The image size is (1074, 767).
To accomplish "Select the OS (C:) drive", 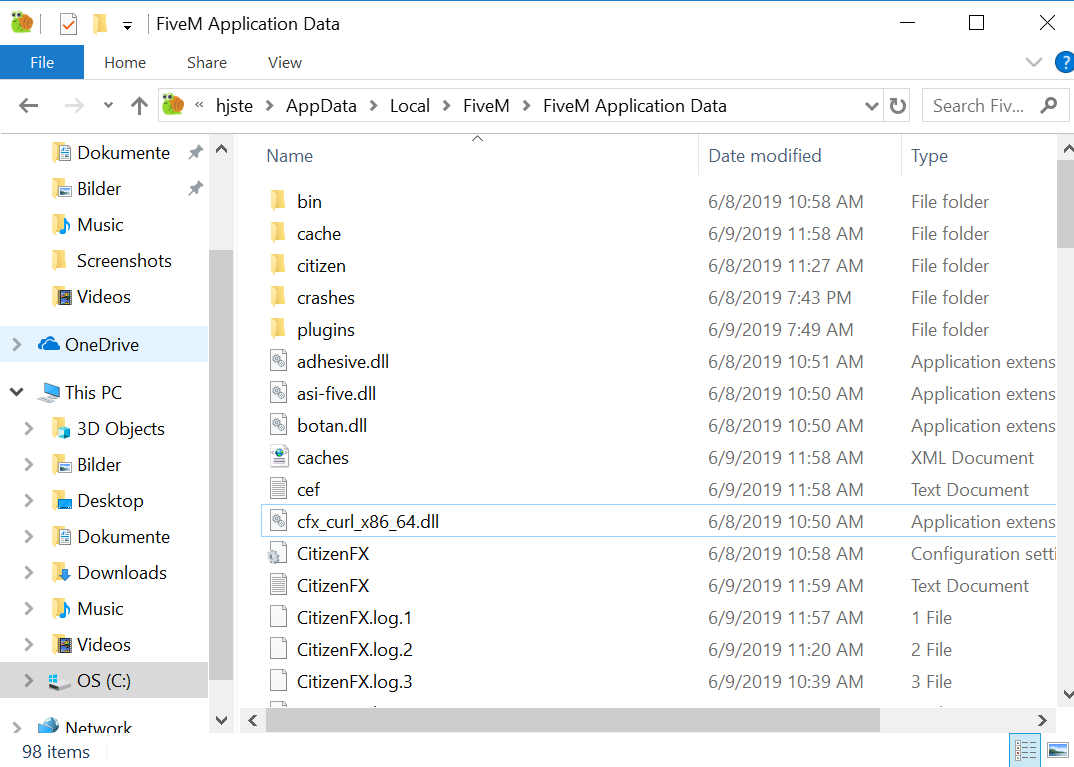I will [x=103, y=681].
